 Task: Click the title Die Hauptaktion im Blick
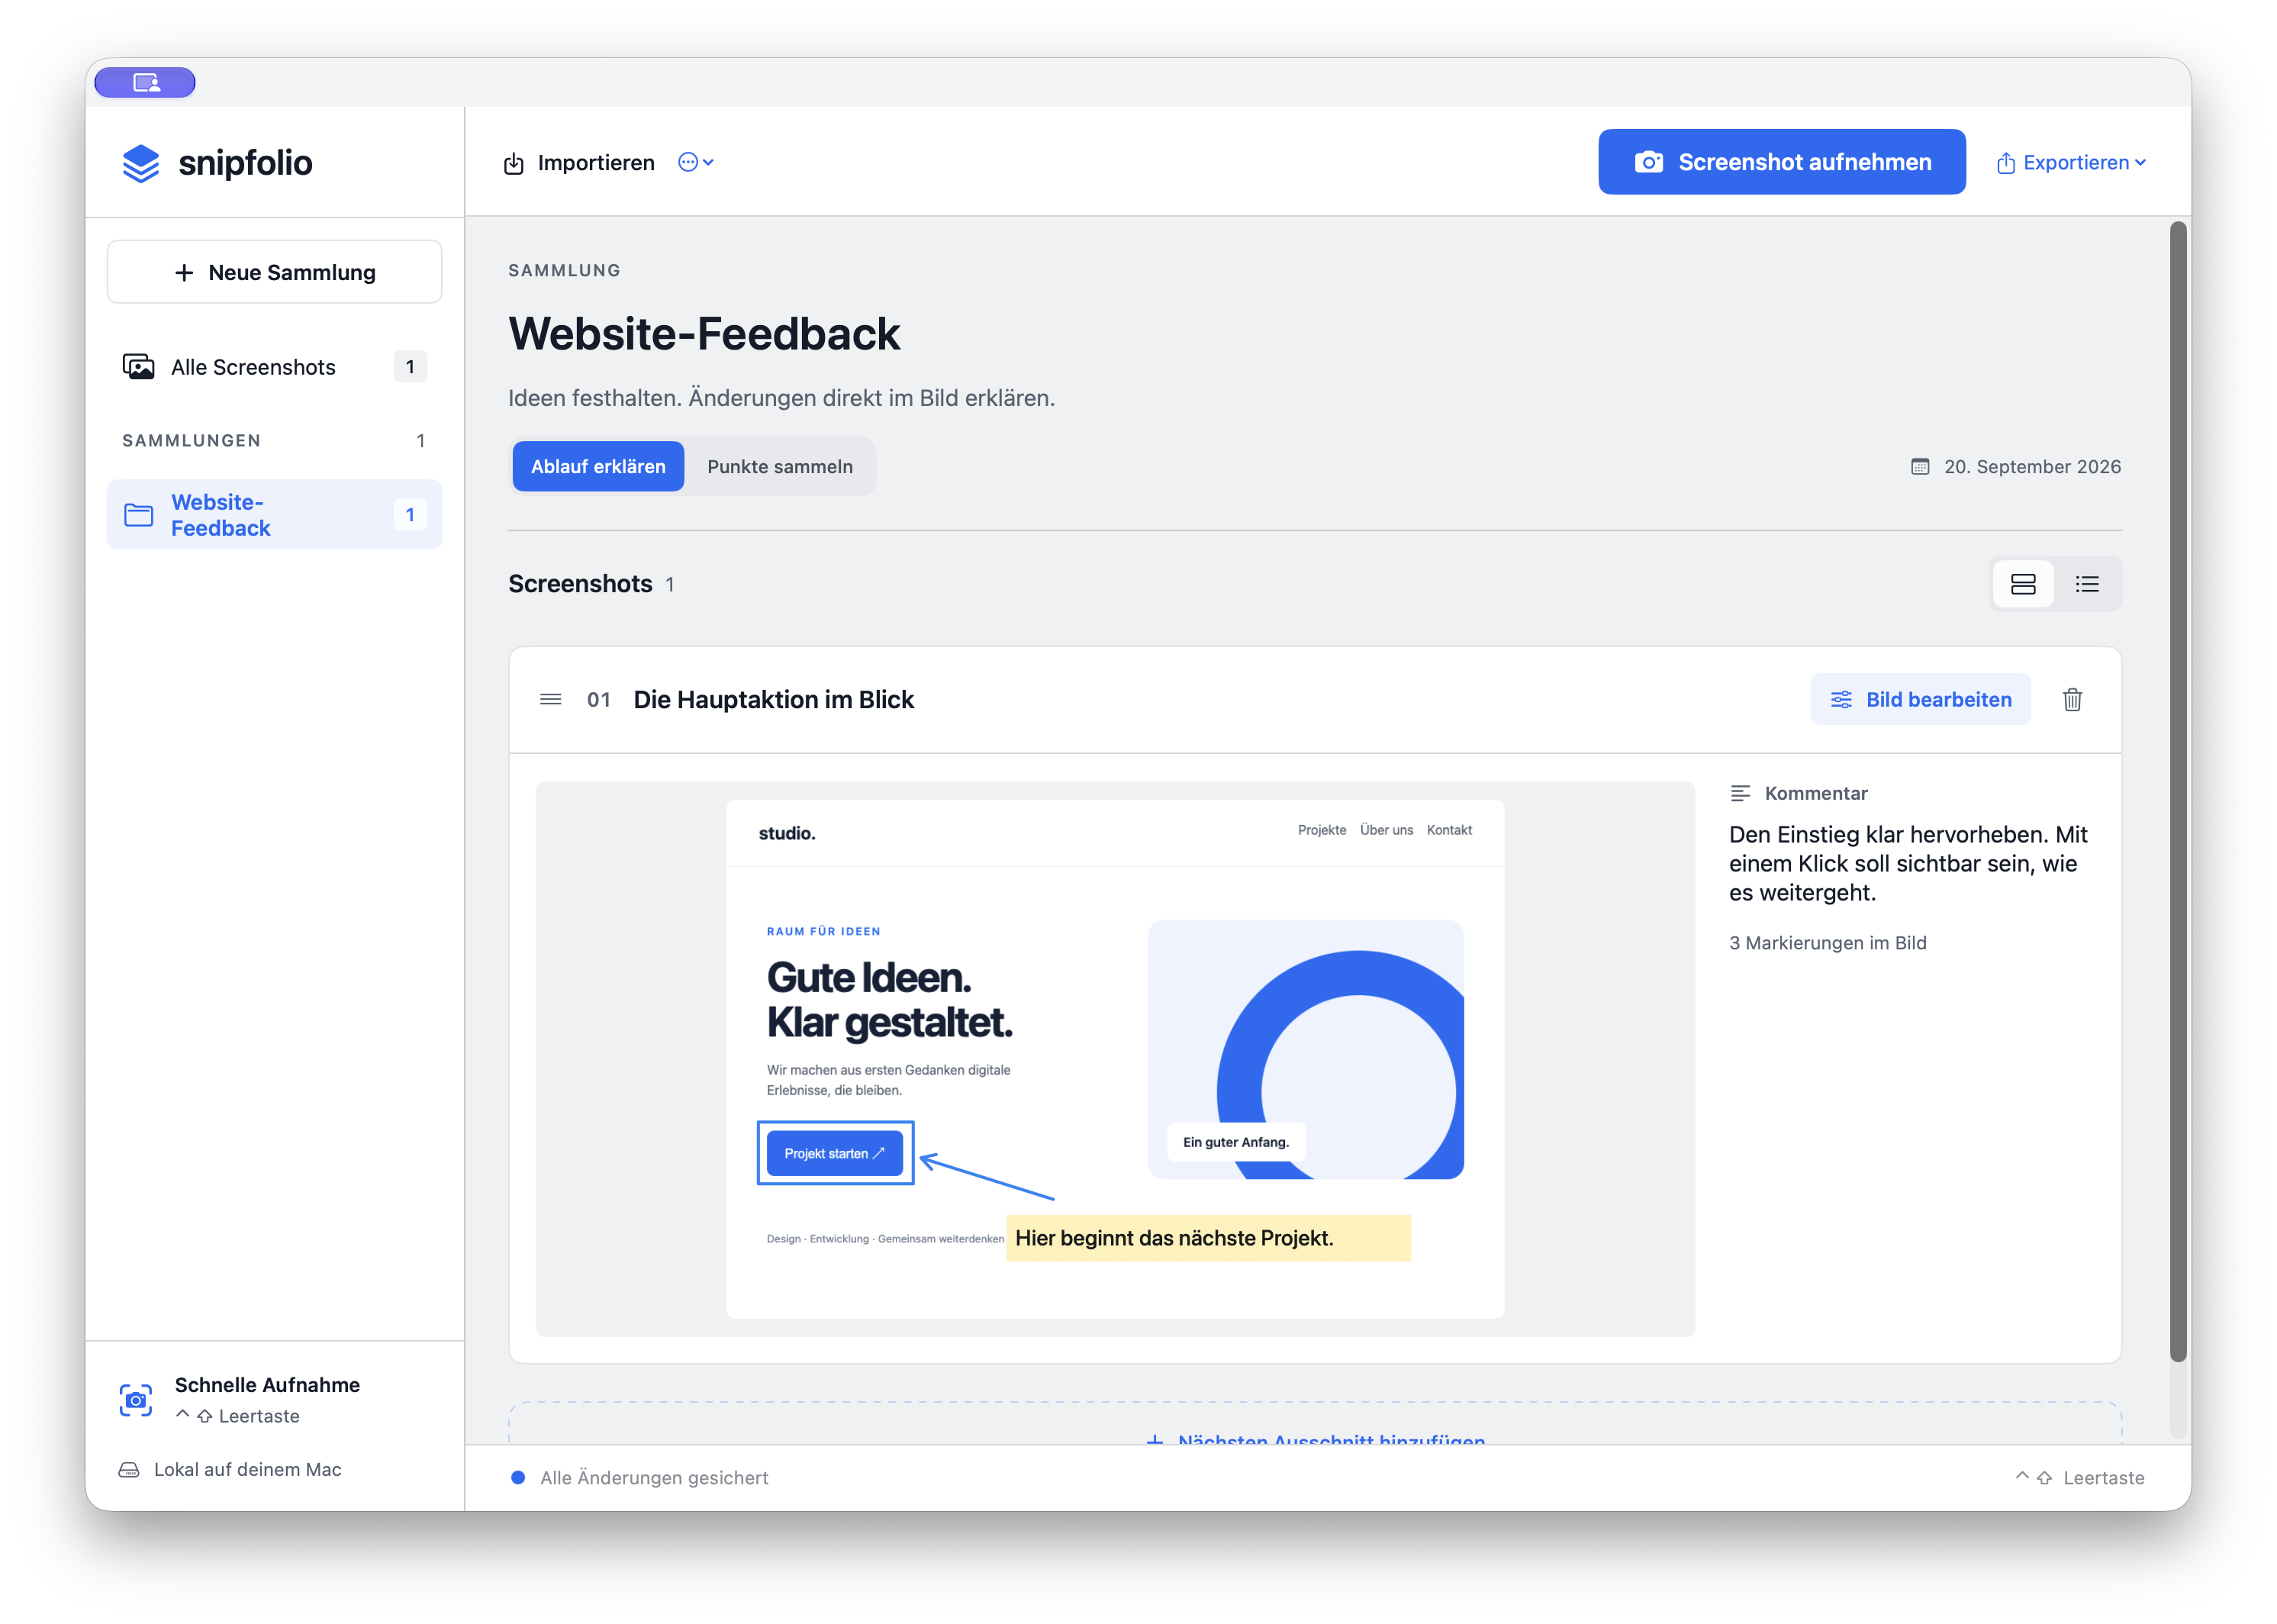774,700
